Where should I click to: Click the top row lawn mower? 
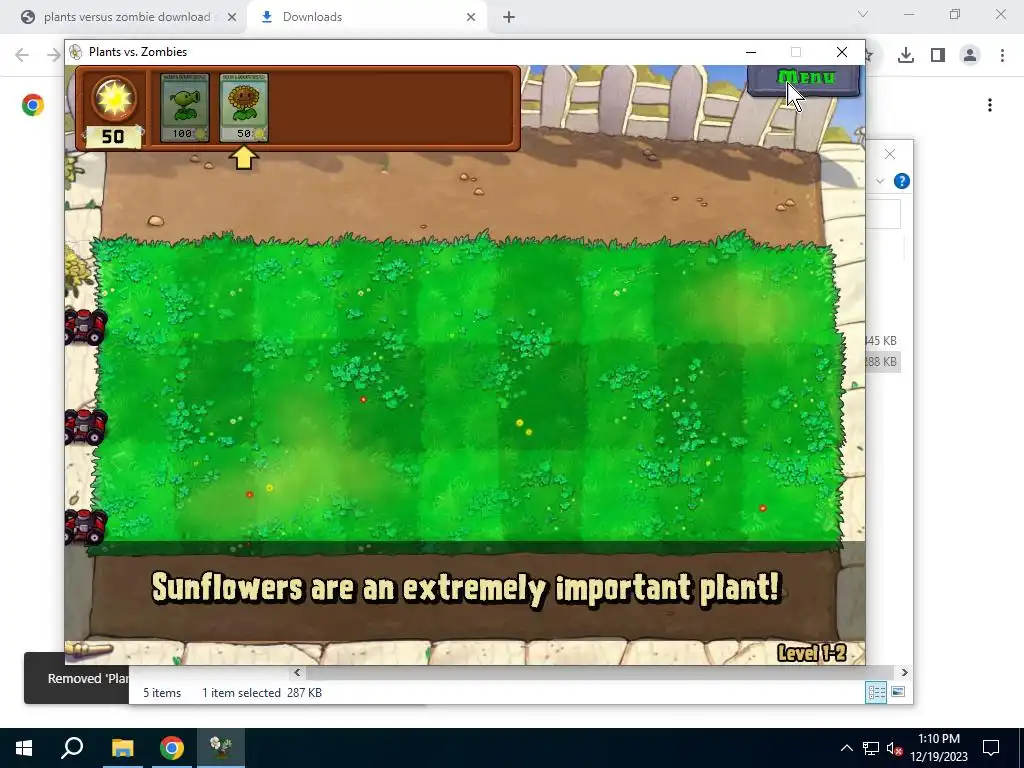pyautogui.click(x=86, y=326)
